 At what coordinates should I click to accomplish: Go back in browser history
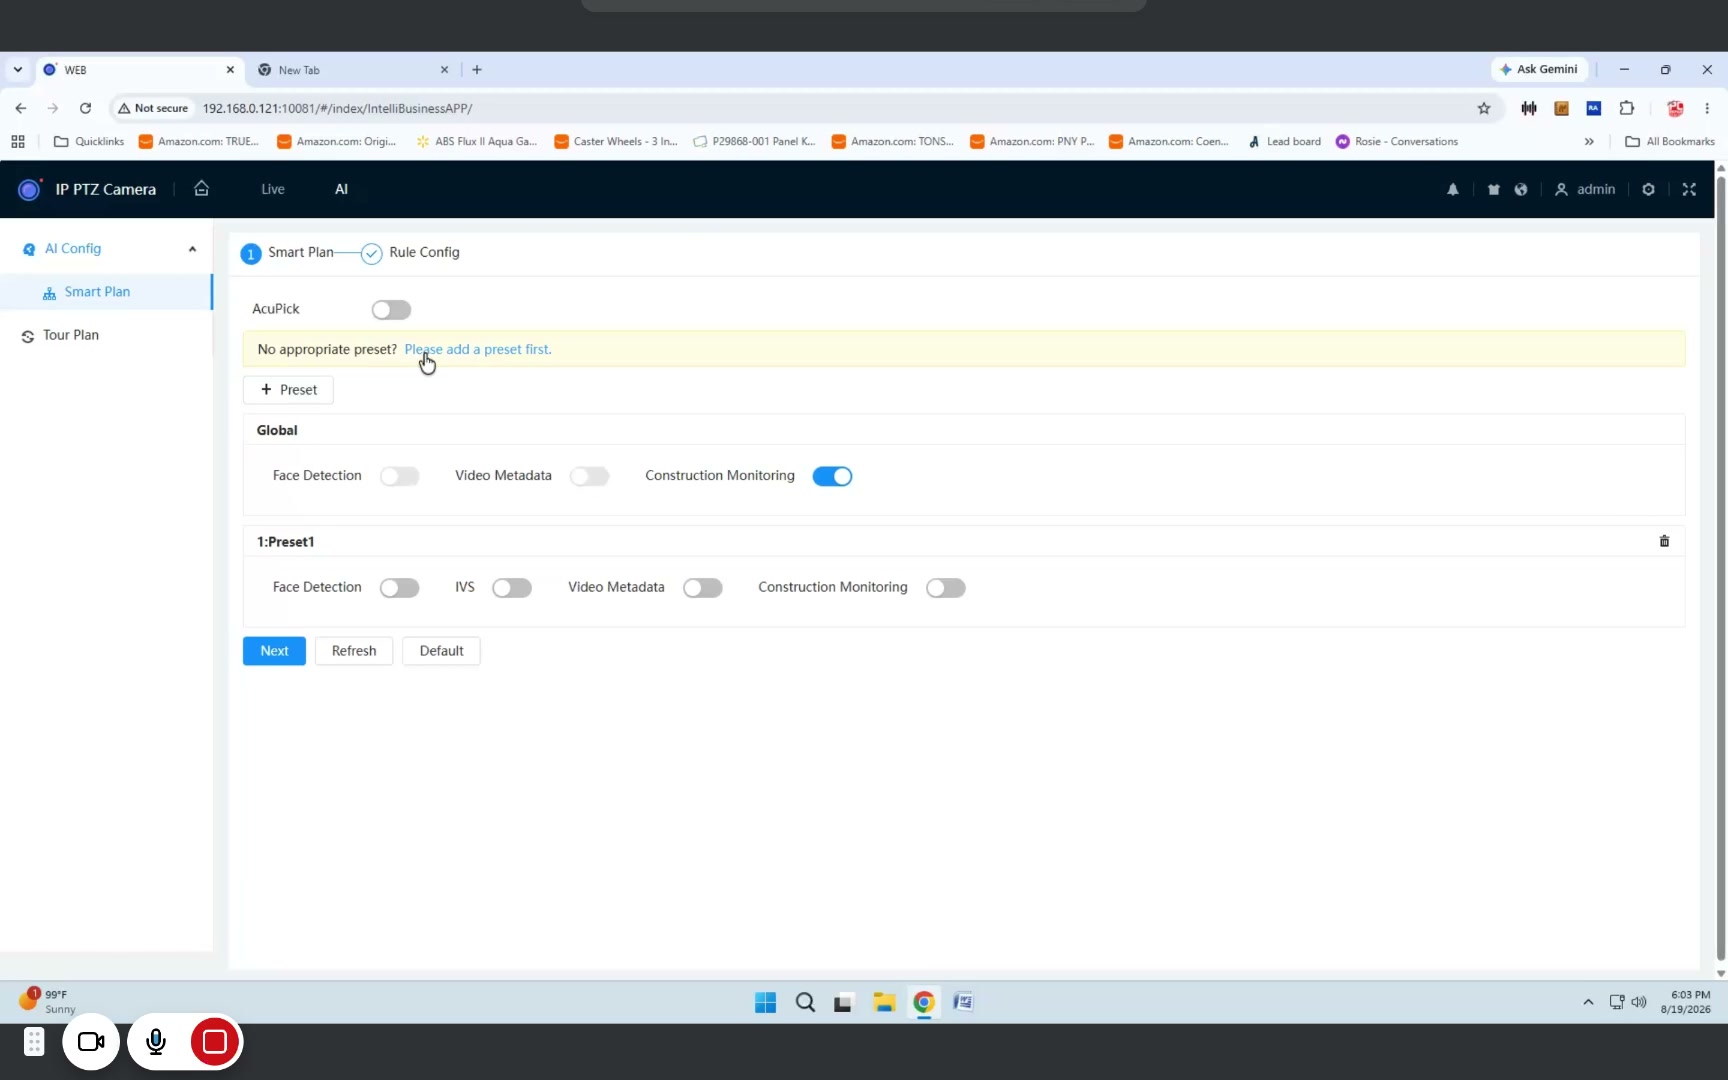point(21,108)
